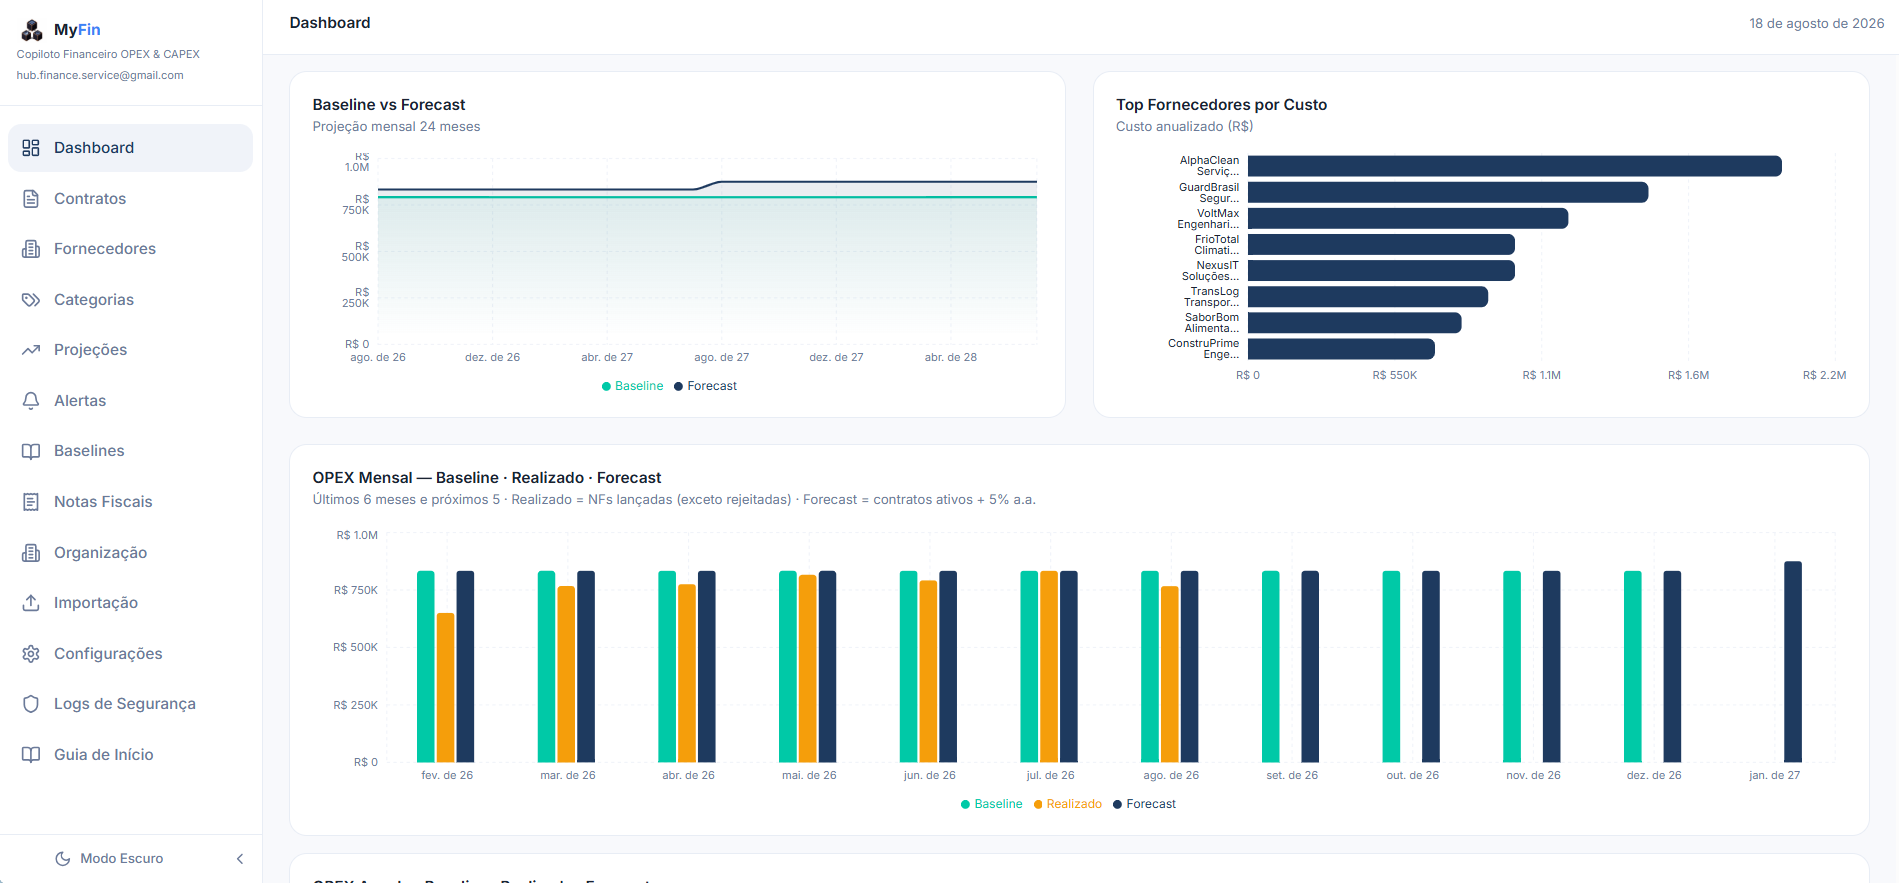The image size is (1899, 883).
Task: Click the Baselines book icon
Action: [31, 451]
